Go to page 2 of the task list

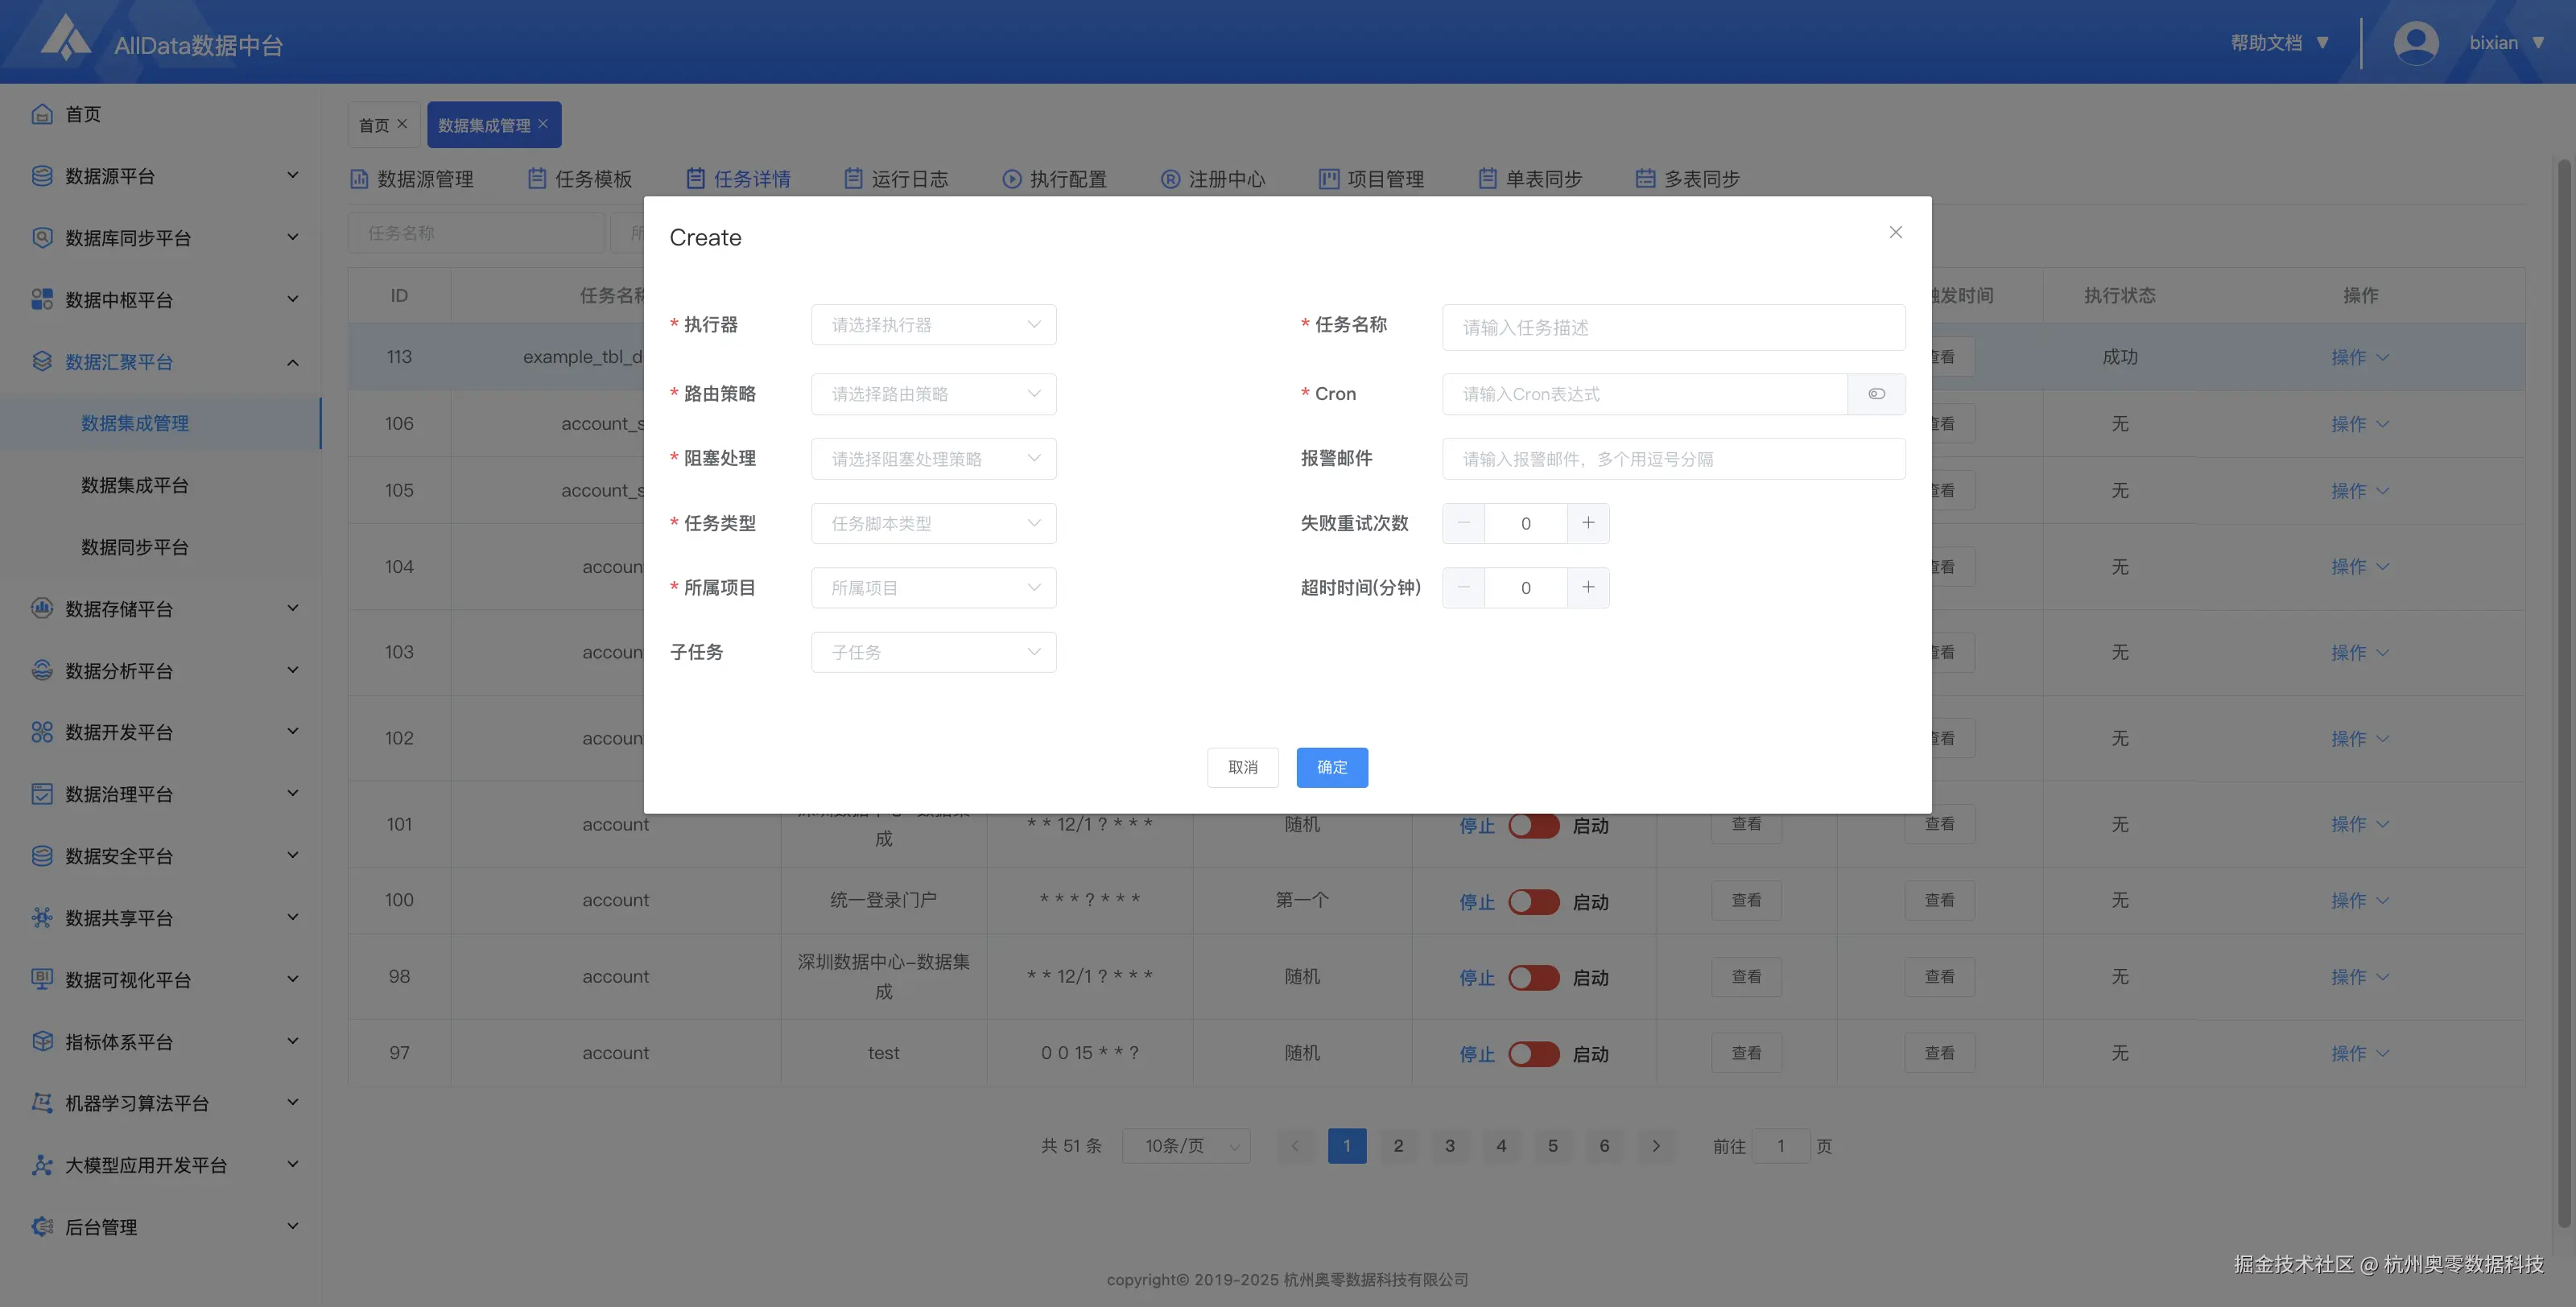[x=1399, y=1146]
